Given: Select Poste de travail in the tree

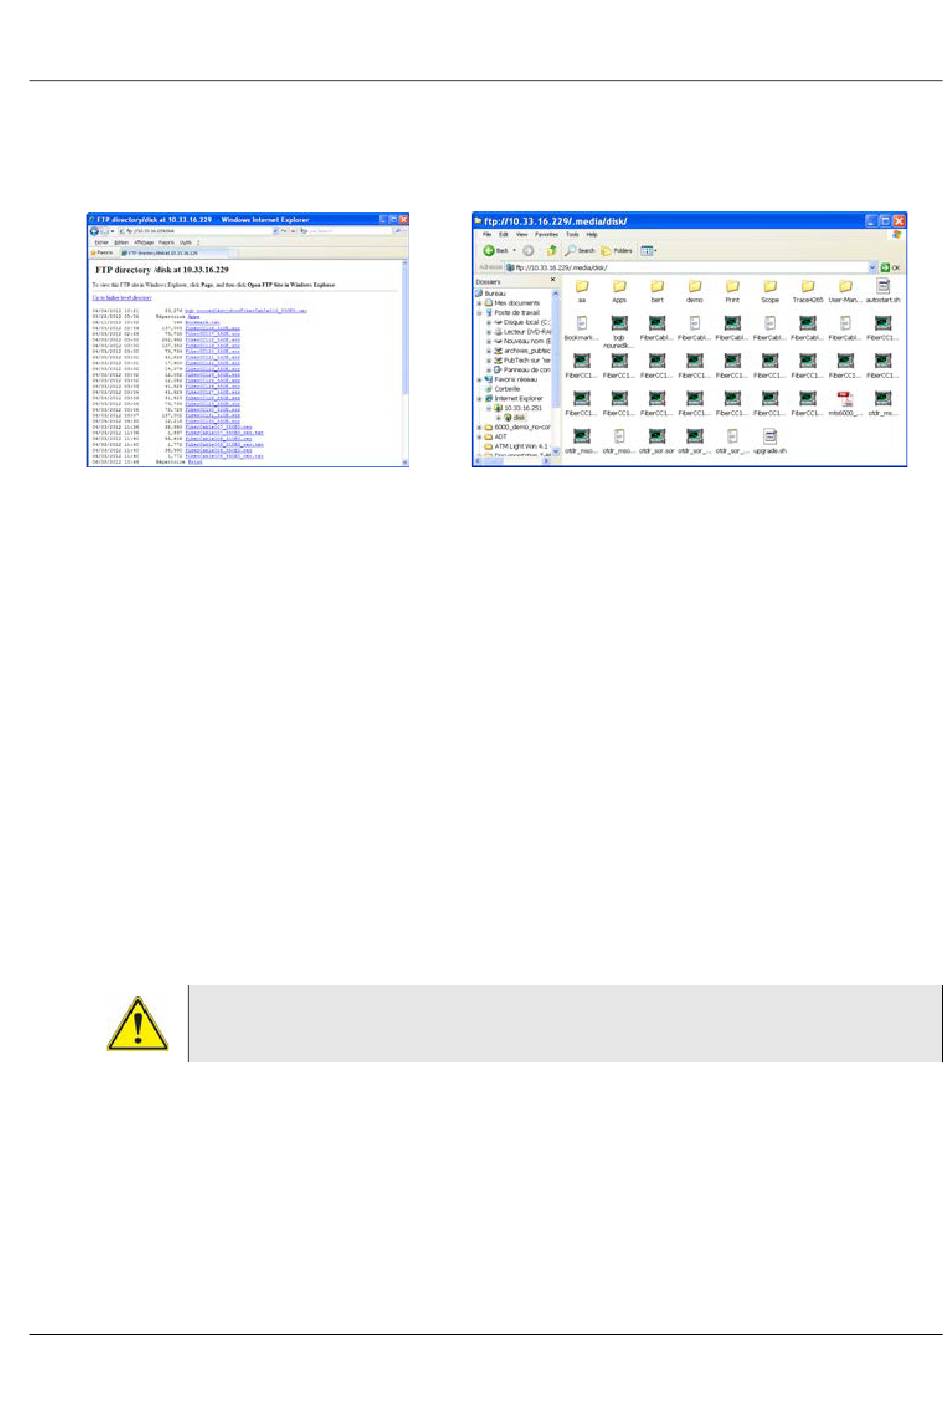Looking at the screenshot, I should (512, 312).
